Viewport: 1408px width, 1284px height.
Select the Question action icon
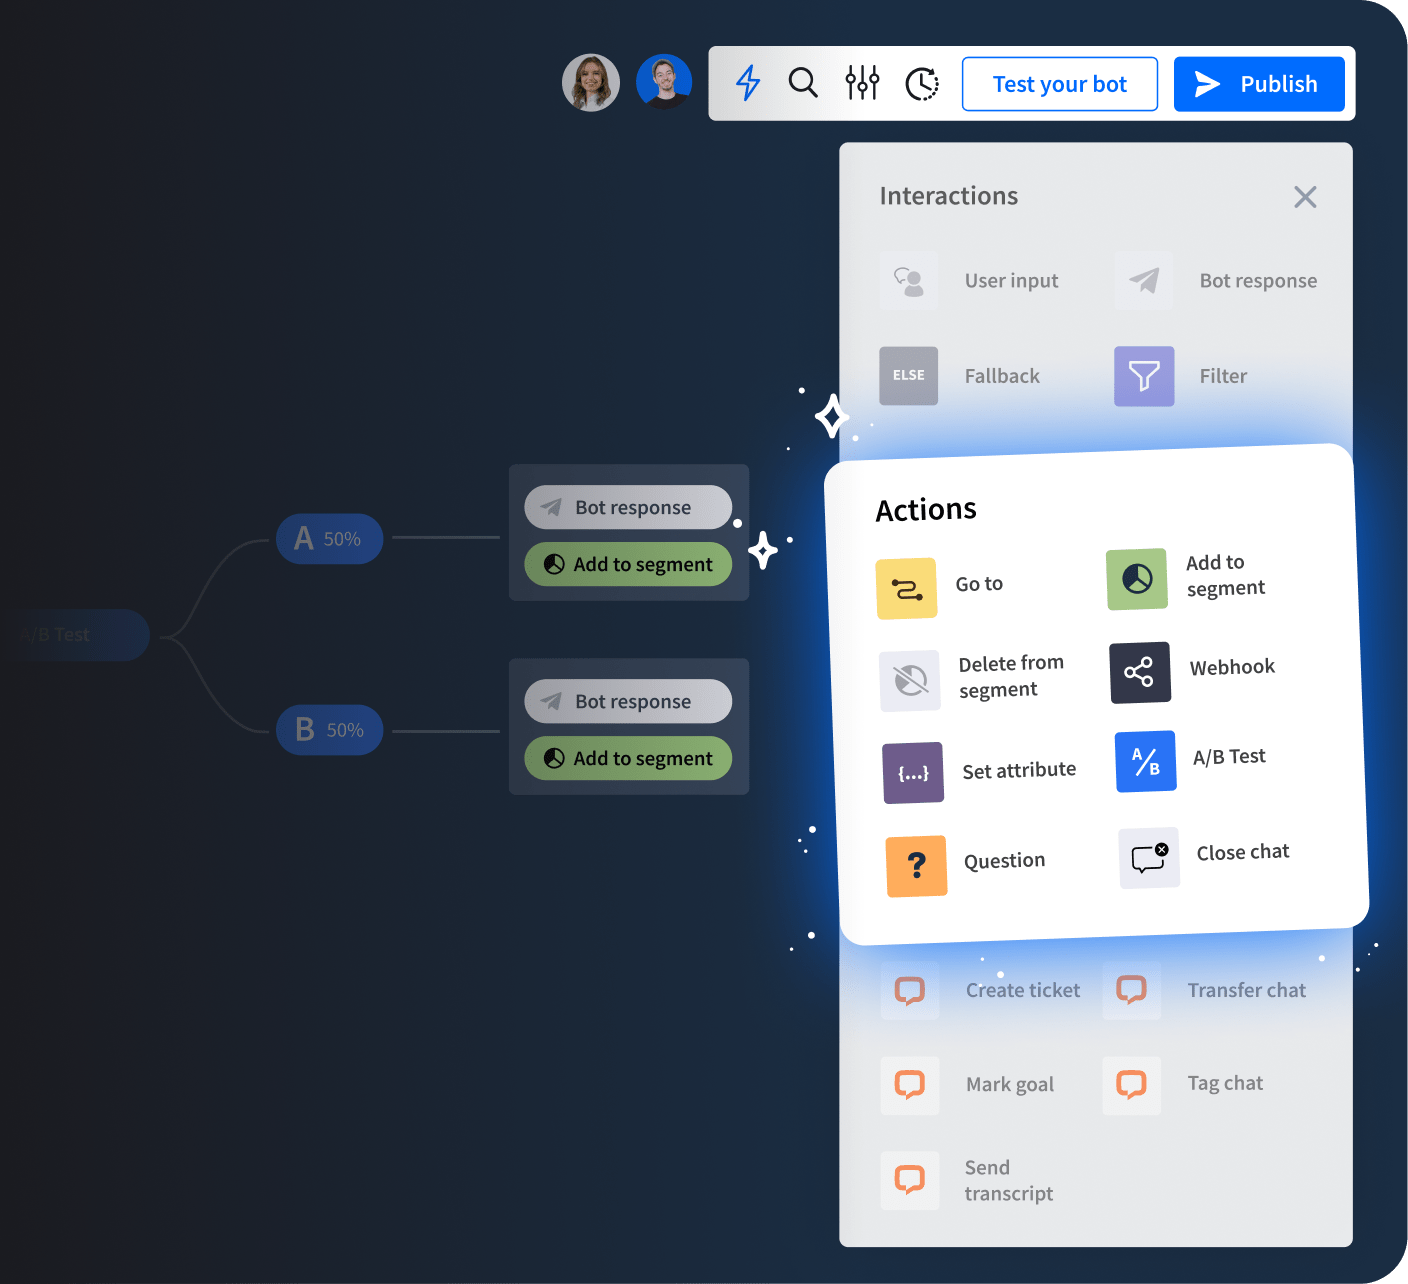pyautogui.click(x=915, y=866)
